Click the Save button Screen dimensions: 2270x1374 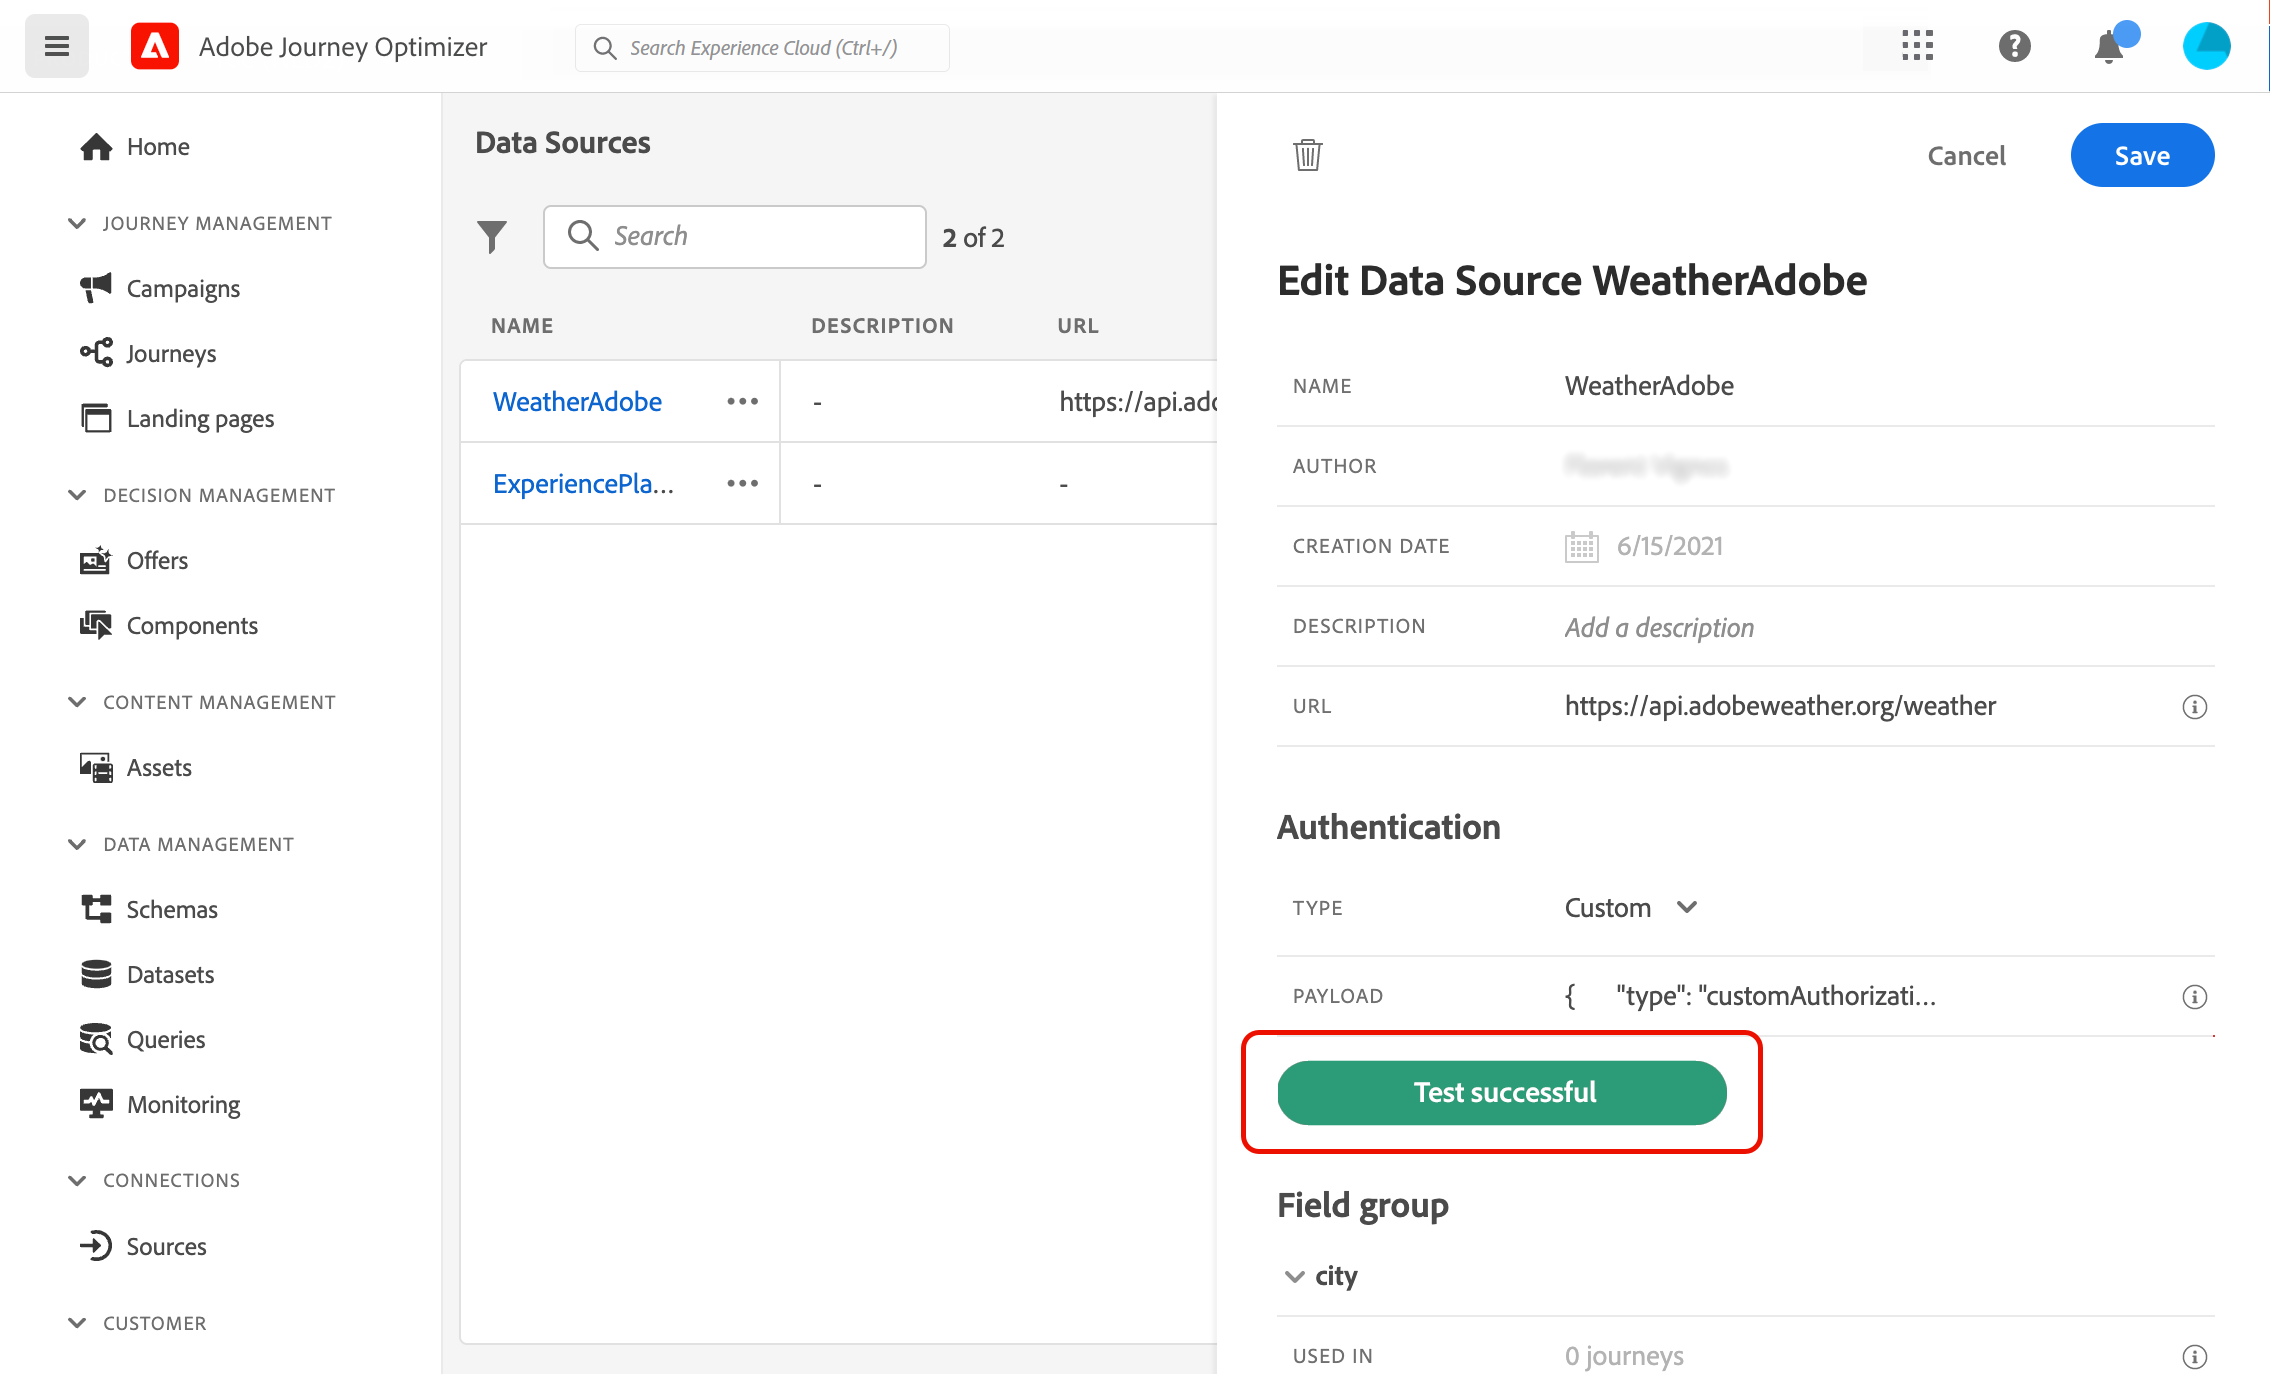pos(2141,156)
